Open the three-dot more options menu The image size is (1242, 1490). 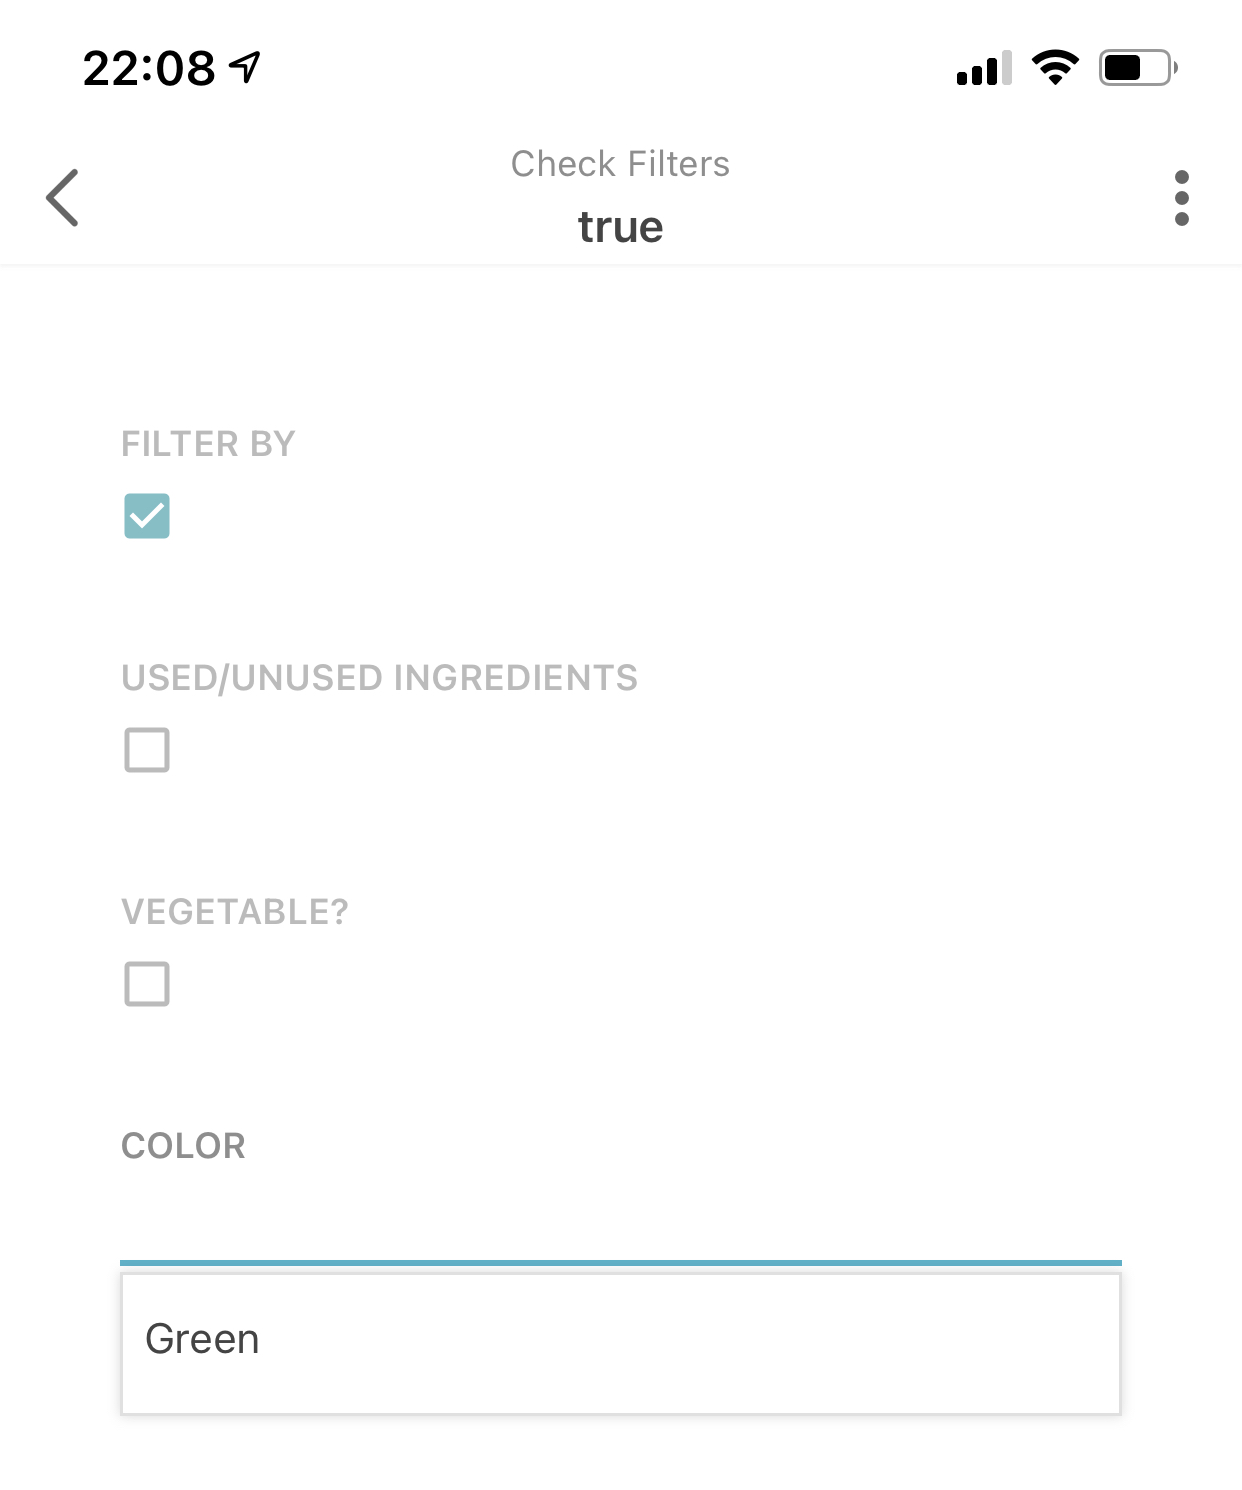coord(1181,198)
